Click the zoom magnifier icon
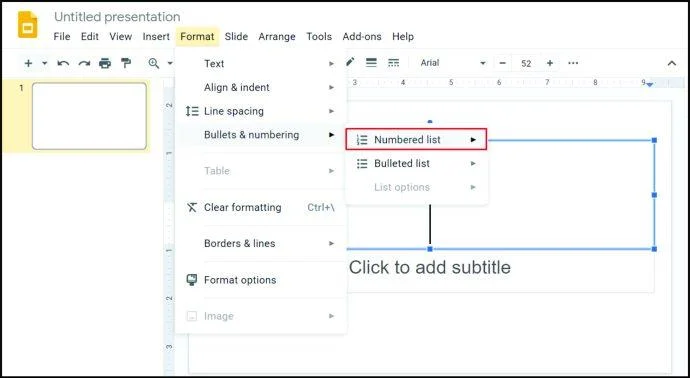 154,63
